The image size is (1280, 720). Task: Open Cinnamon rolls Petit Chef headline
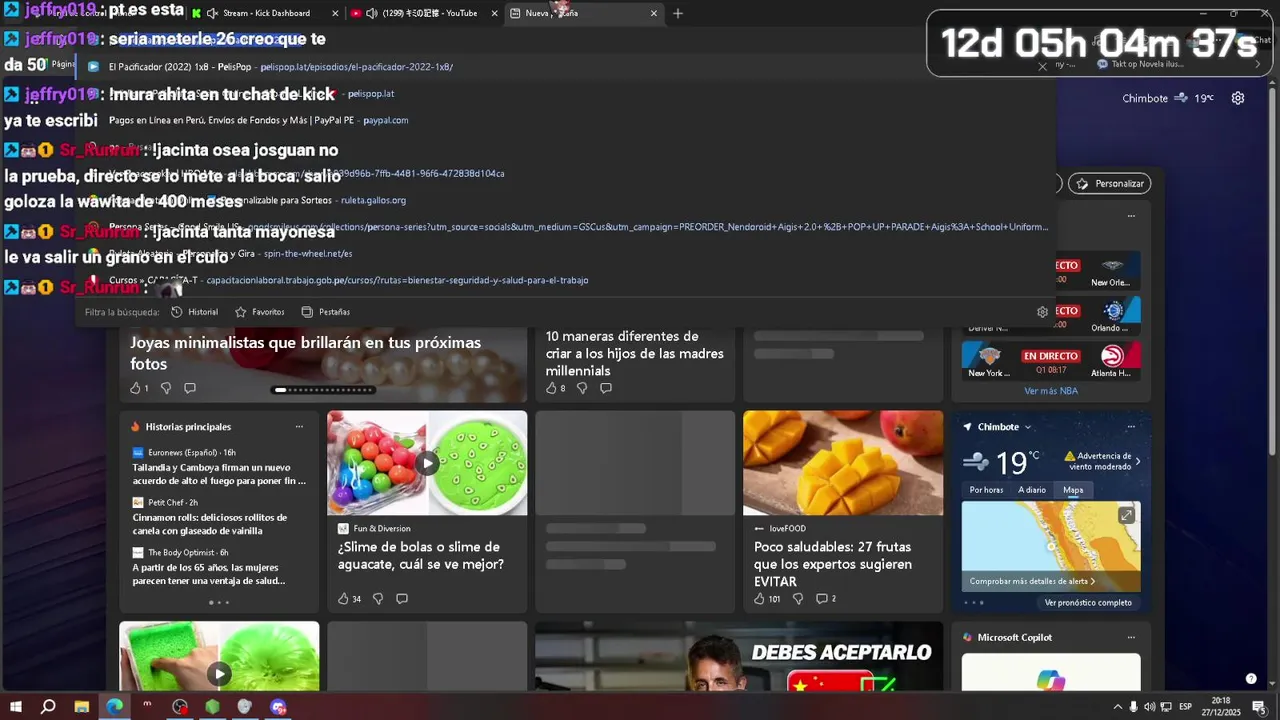pyautogui.click(x=210, y=524)
